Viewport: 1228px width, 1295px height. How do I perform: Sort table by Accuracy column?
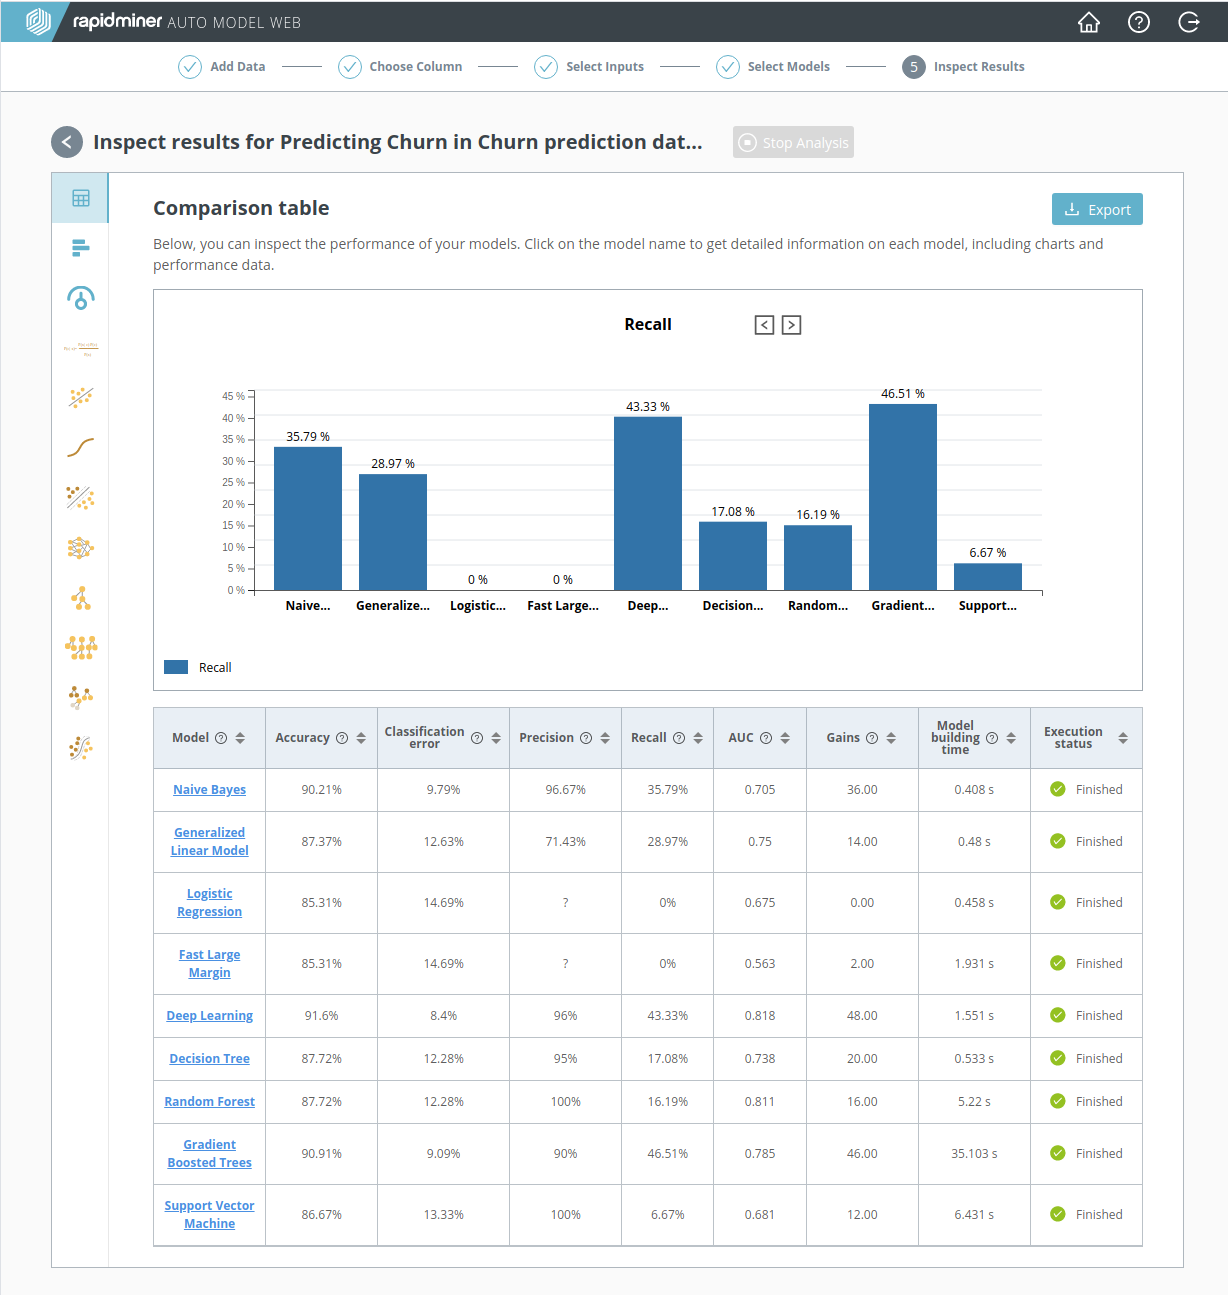361,738
